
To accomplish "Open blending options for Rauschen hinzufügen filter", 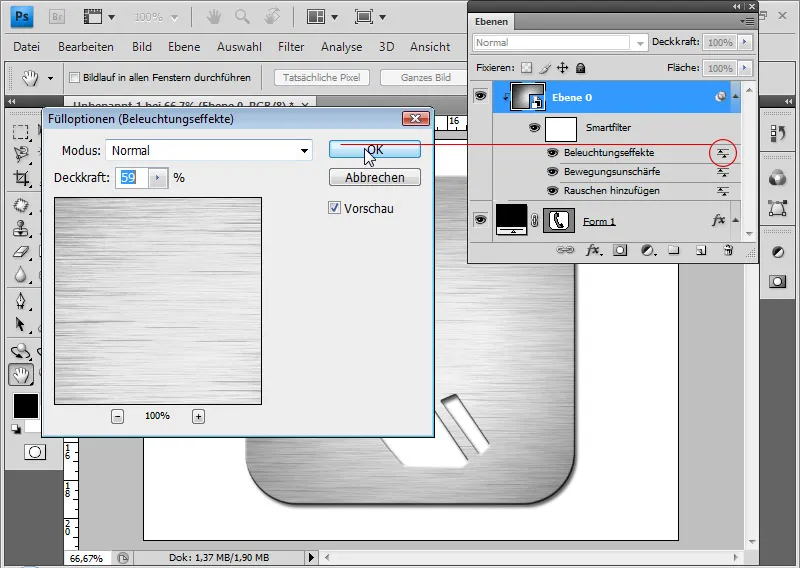I will pyautogui.click(x=722, y=191).
